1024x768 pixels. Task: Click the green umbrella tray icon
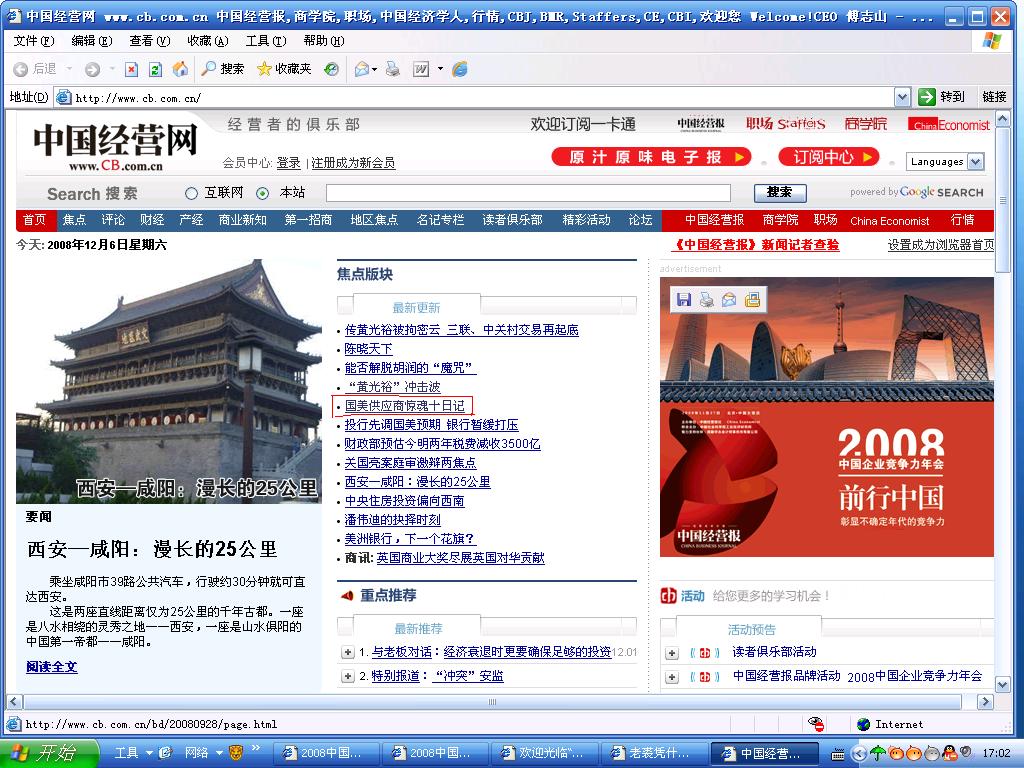coord(878,754)
